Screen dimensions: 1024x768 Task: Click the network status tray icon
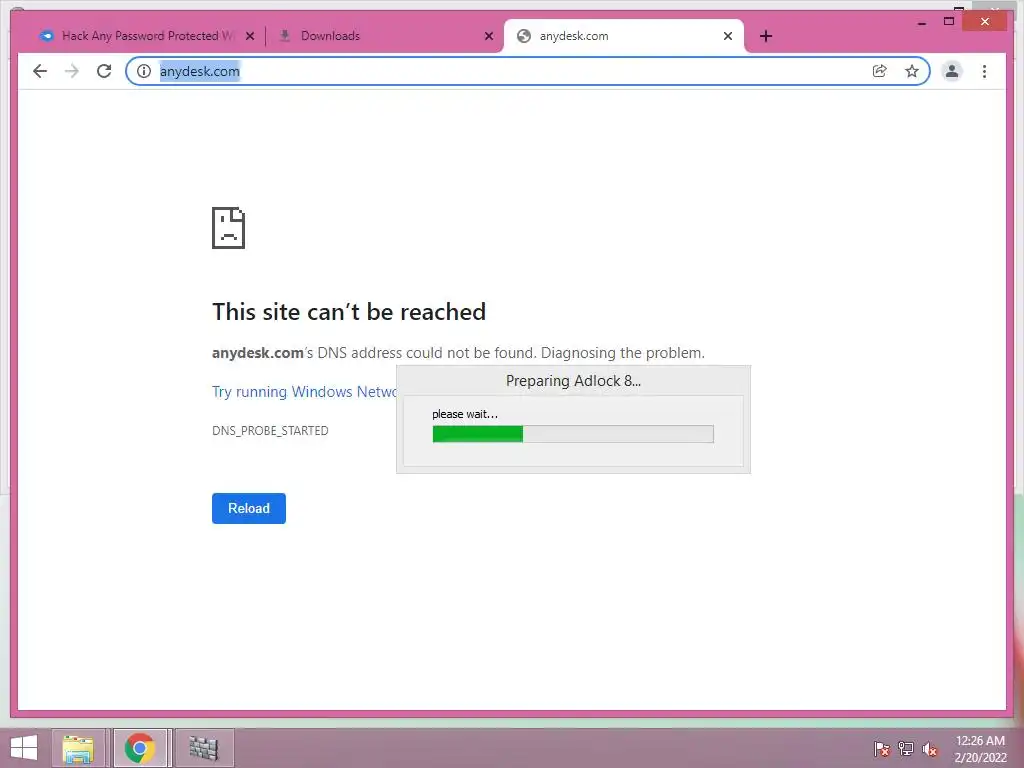[906, 748]
